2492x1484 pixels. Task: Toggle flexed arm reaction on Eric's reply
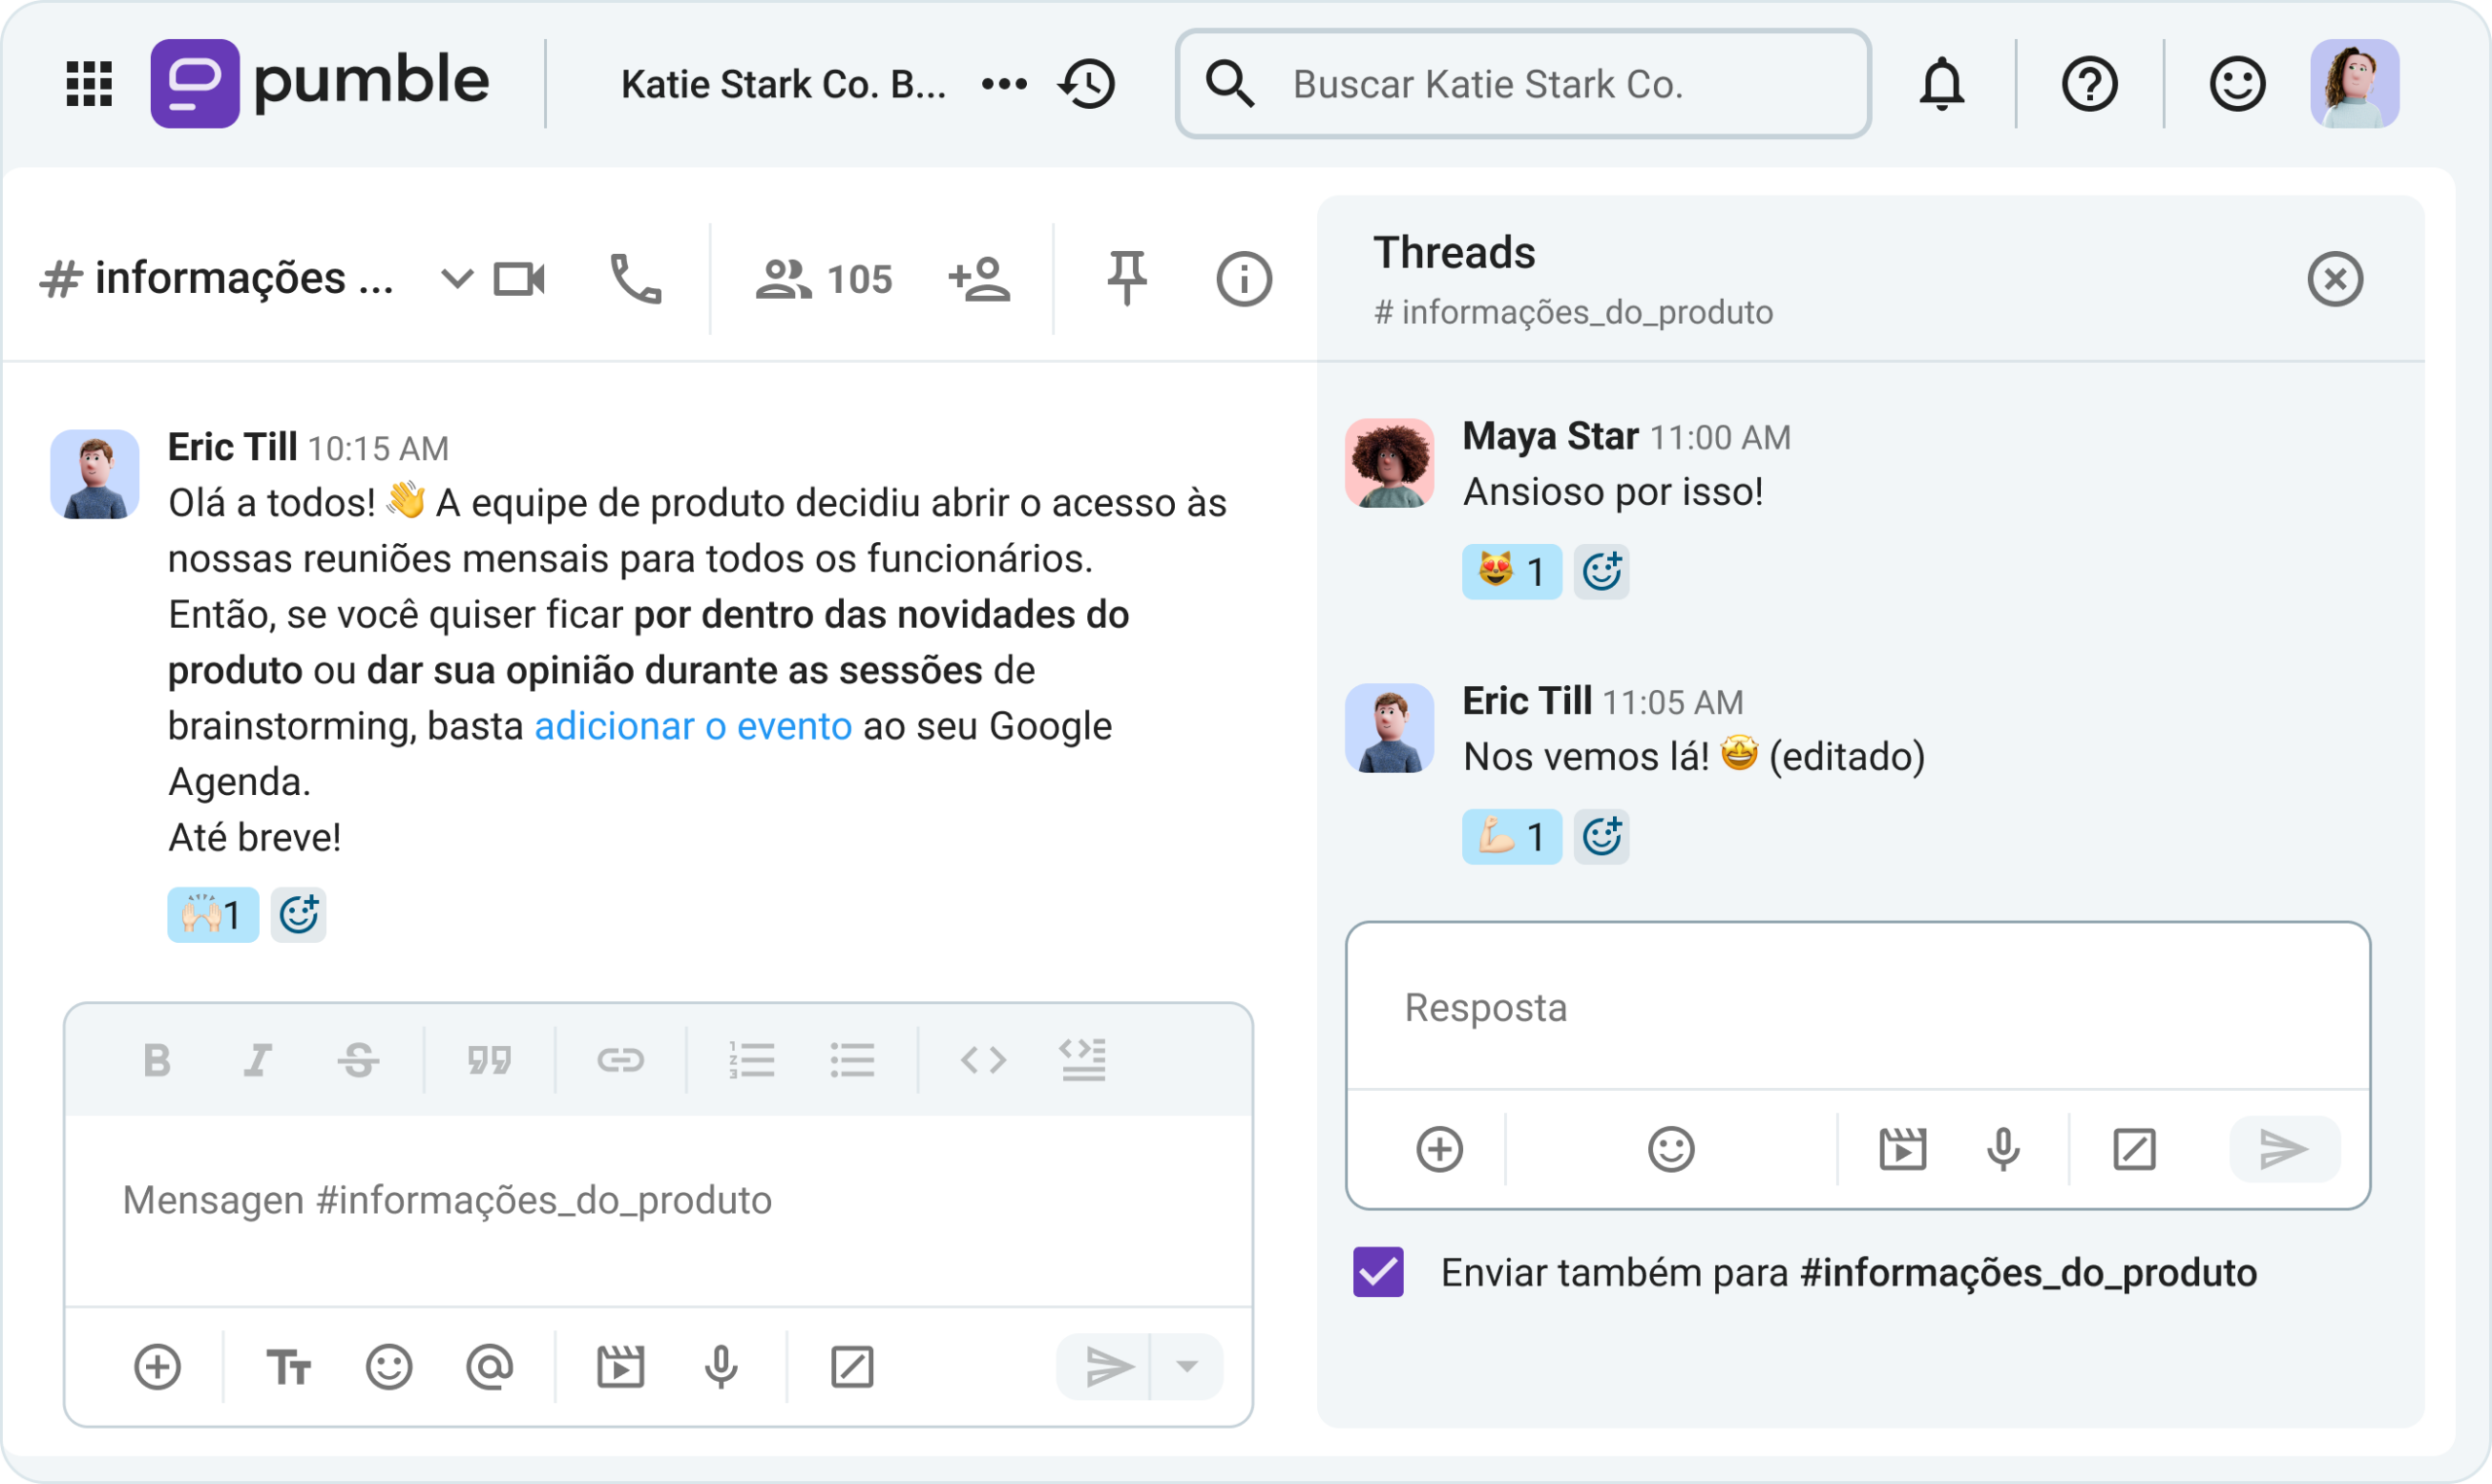tap(1512, 837)
